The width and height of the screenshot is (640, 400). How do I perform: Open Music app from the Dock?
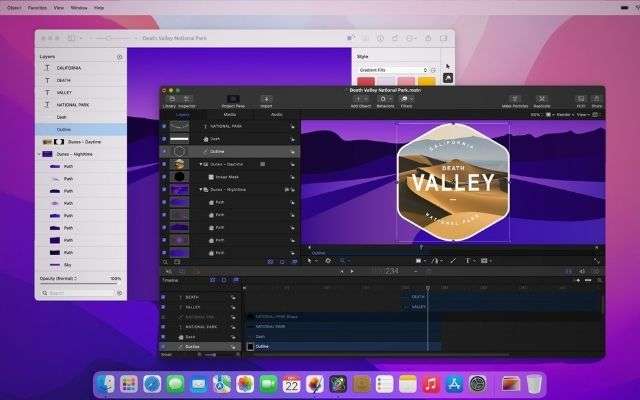coord(431,384)
